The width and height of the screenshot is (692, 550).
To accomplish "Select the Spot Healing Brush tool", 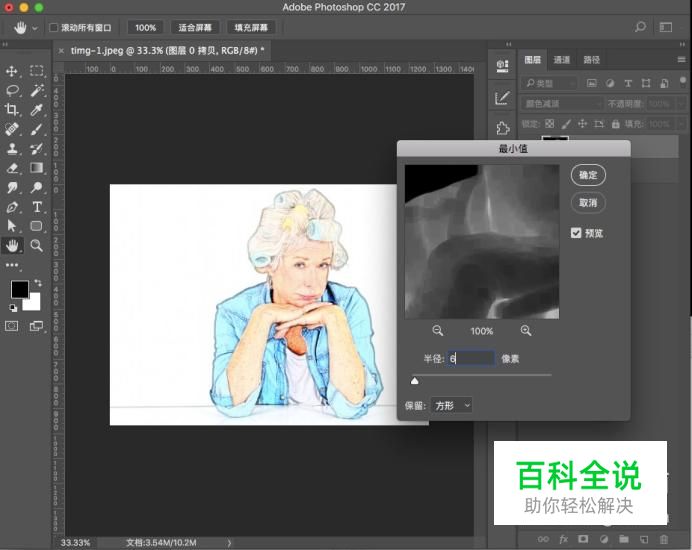I will coord(12,129).
